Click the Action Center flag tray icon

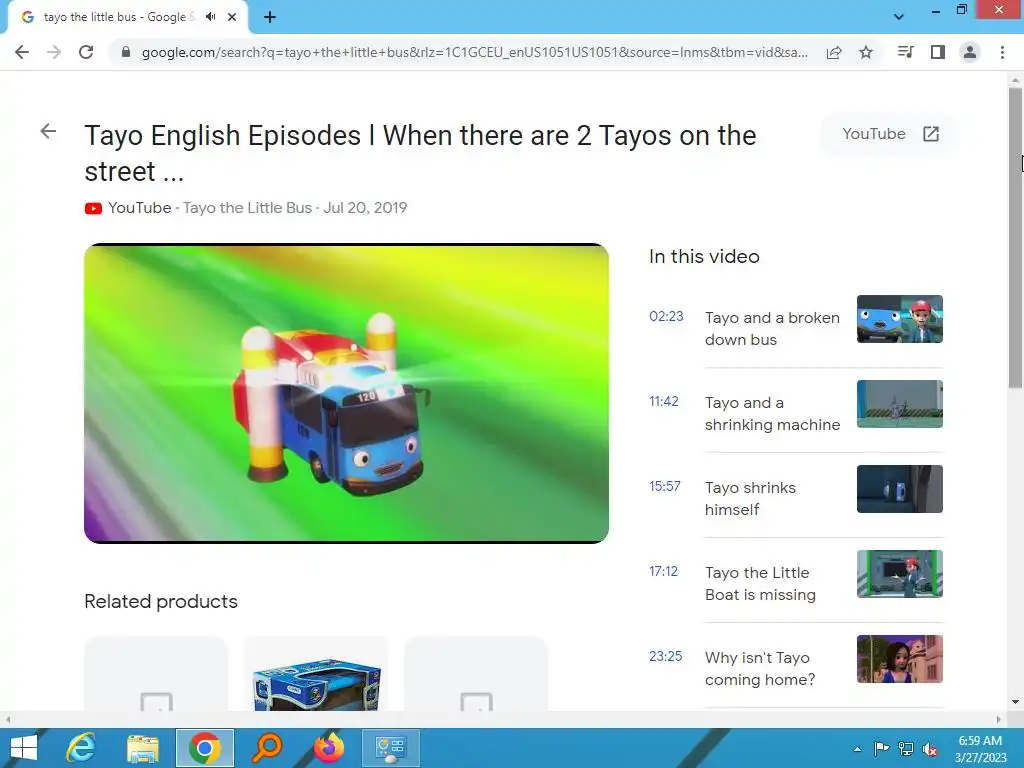(x=881, y=749)
